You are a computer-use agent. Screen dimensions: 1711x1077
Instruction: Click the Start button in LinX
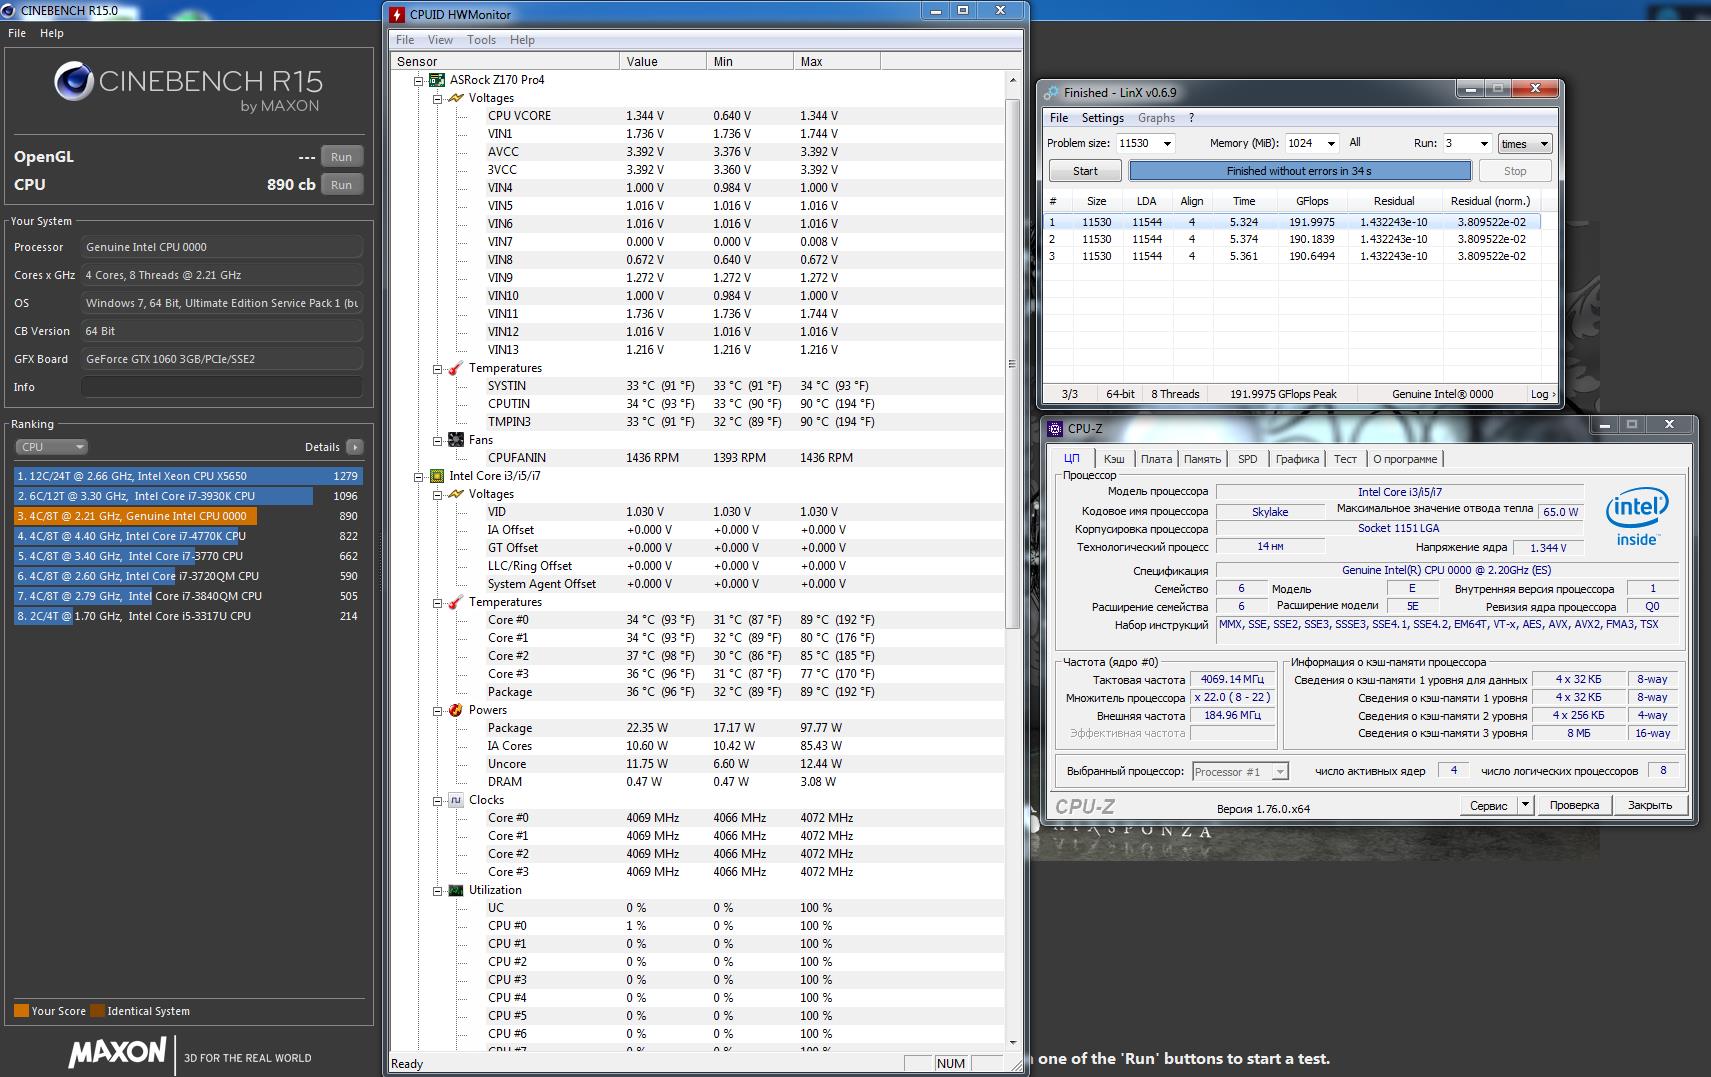coord(1085,171)
